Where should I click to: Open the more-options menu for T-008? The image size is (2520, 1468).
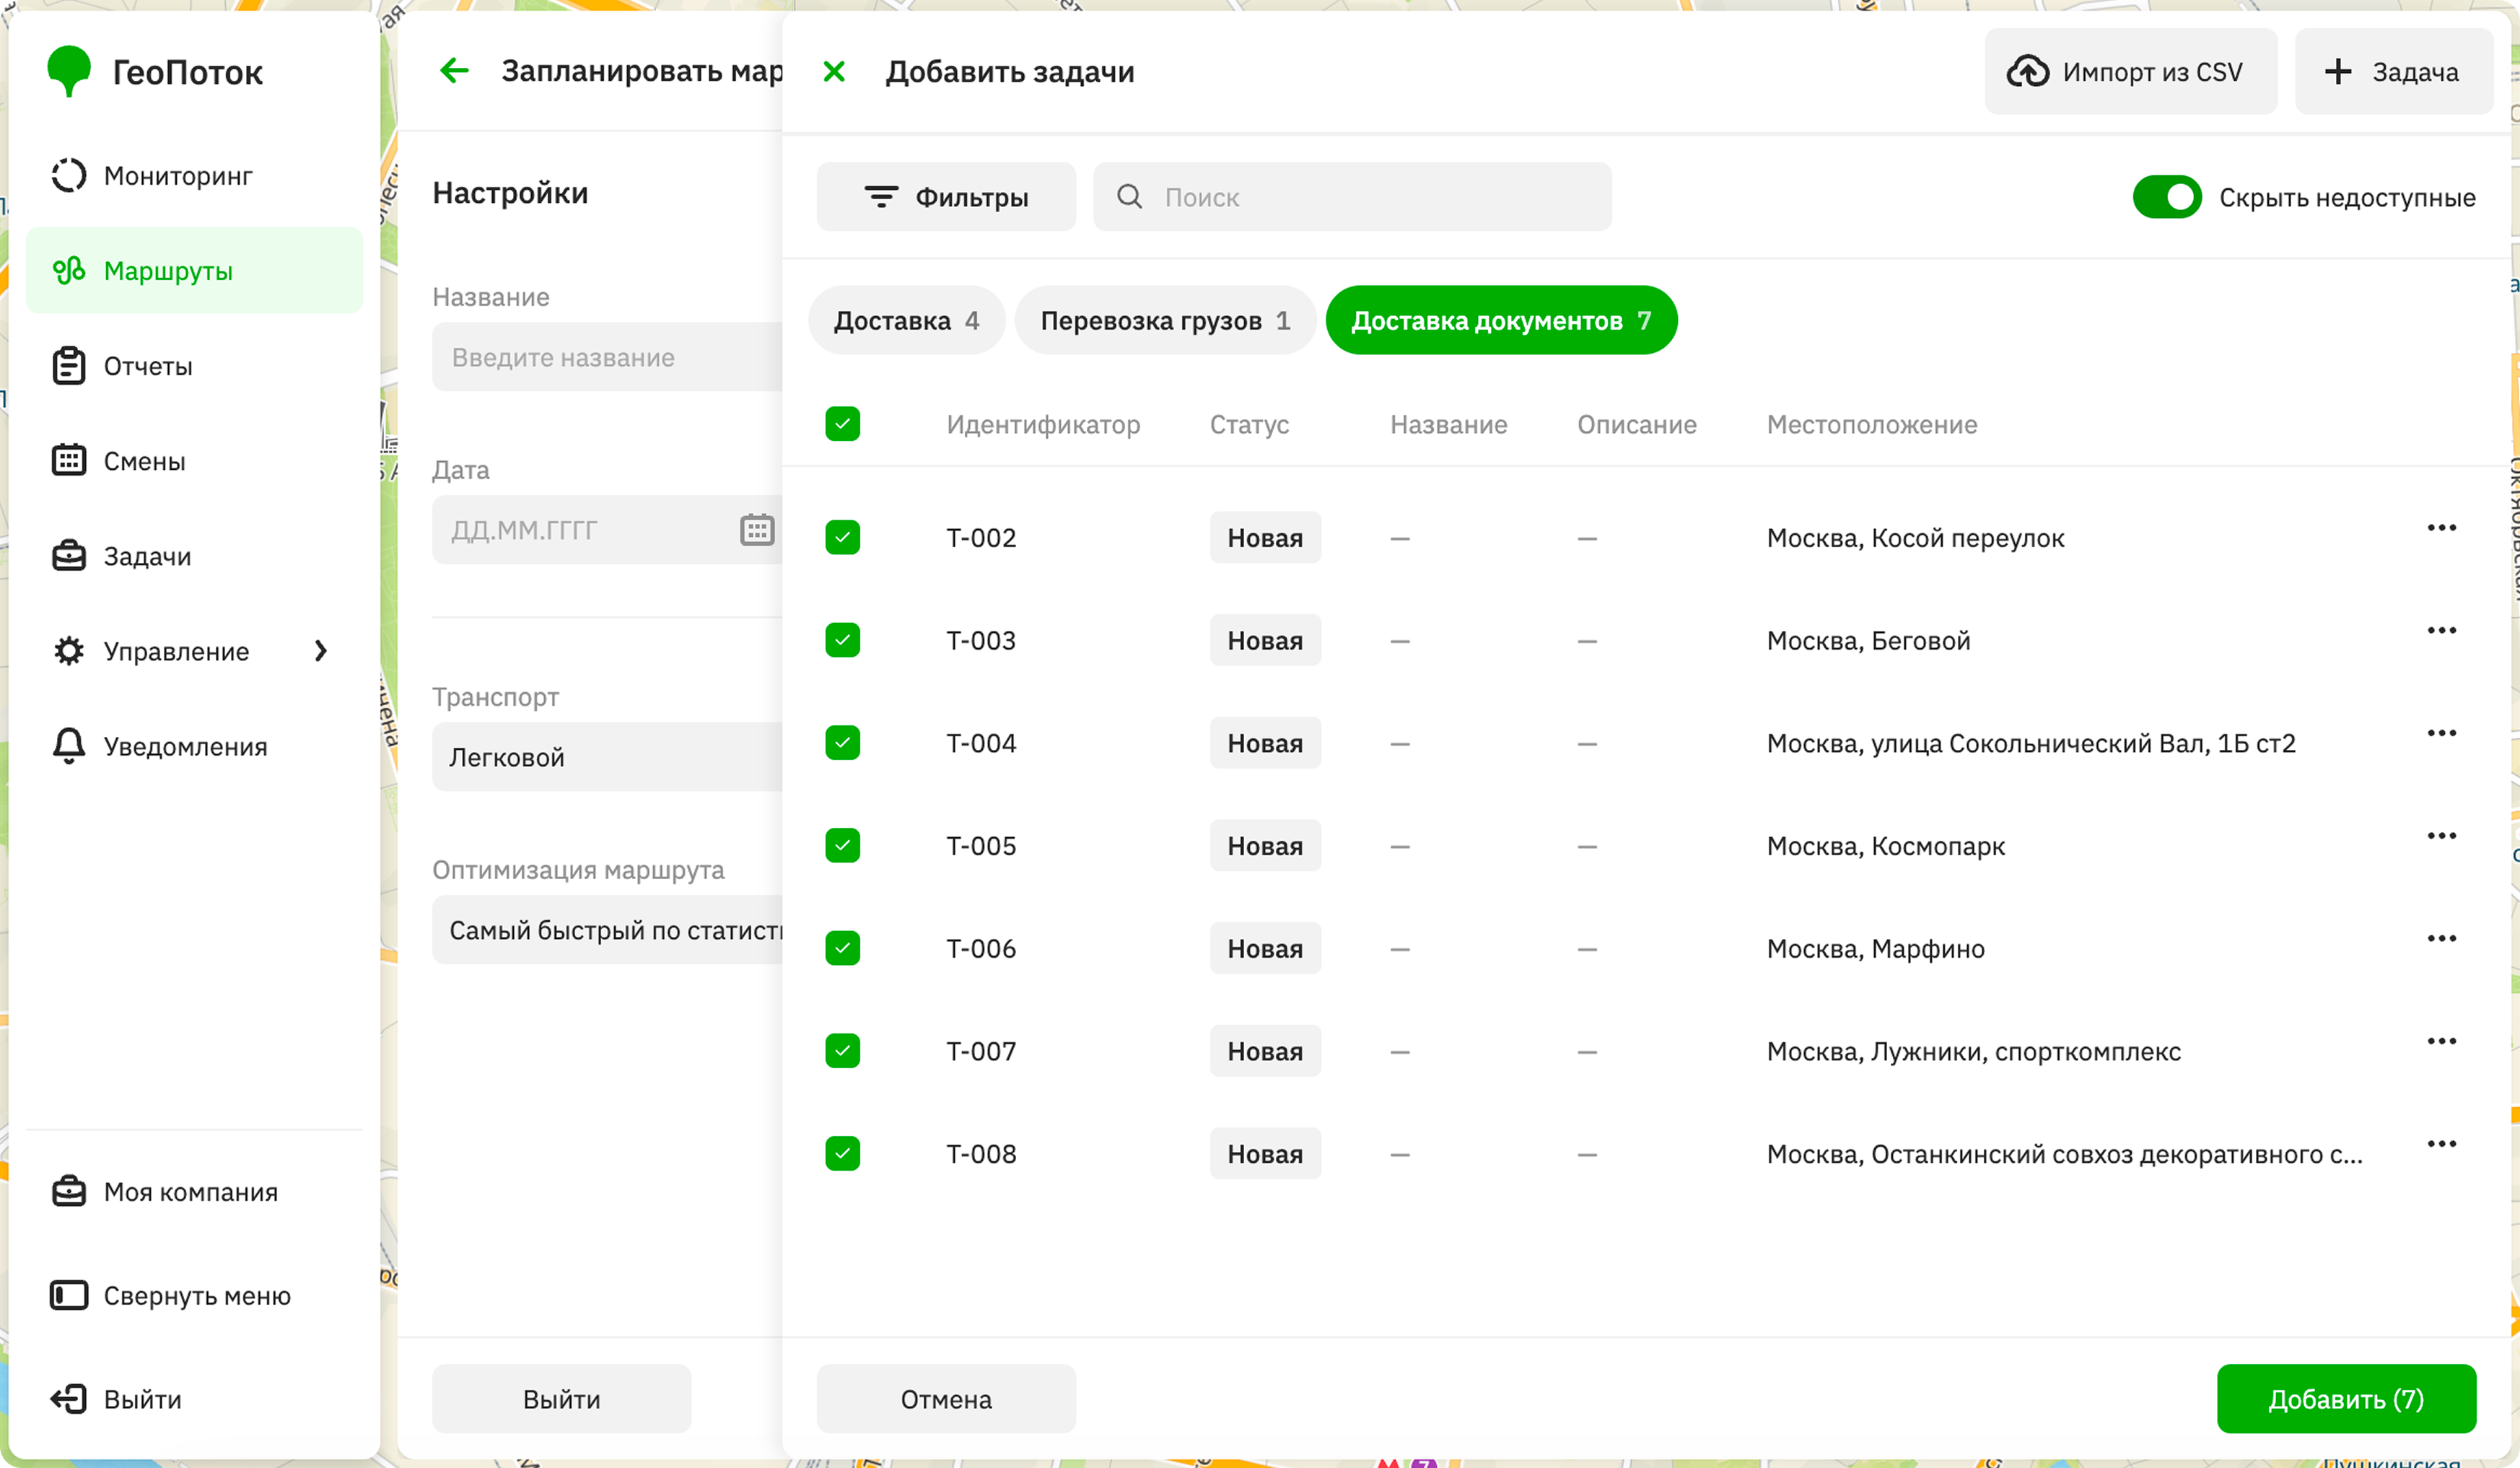(x=2441, y=1144)
